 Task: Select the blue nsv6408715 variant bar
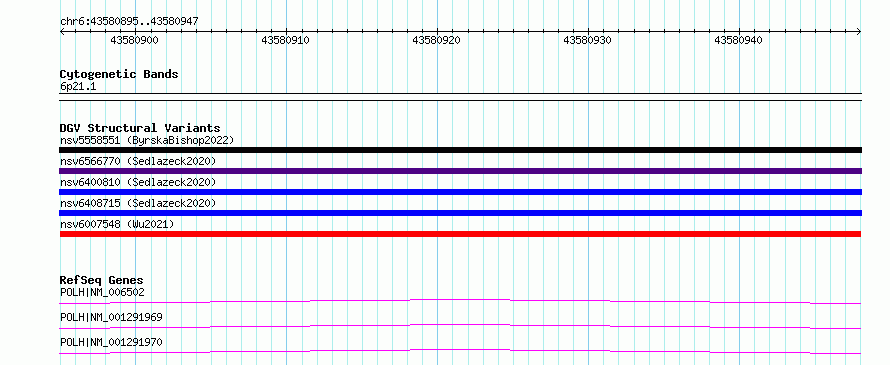[460, 213]
